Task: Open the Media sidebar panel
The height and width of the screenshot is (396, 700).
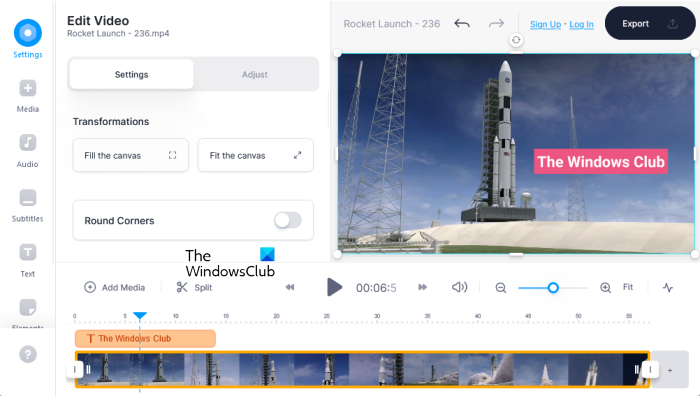Action: (28, 96)
